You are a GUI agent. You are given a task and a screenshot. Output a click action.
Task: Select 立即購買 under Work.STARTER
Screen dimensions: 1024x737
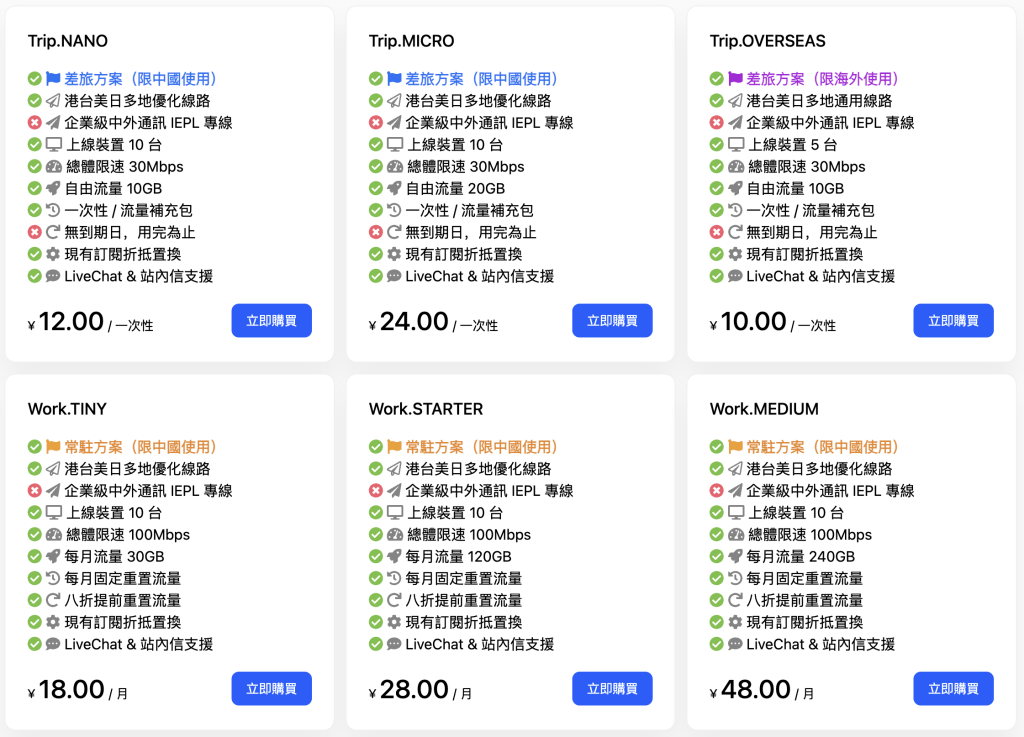tap(612, 689)
